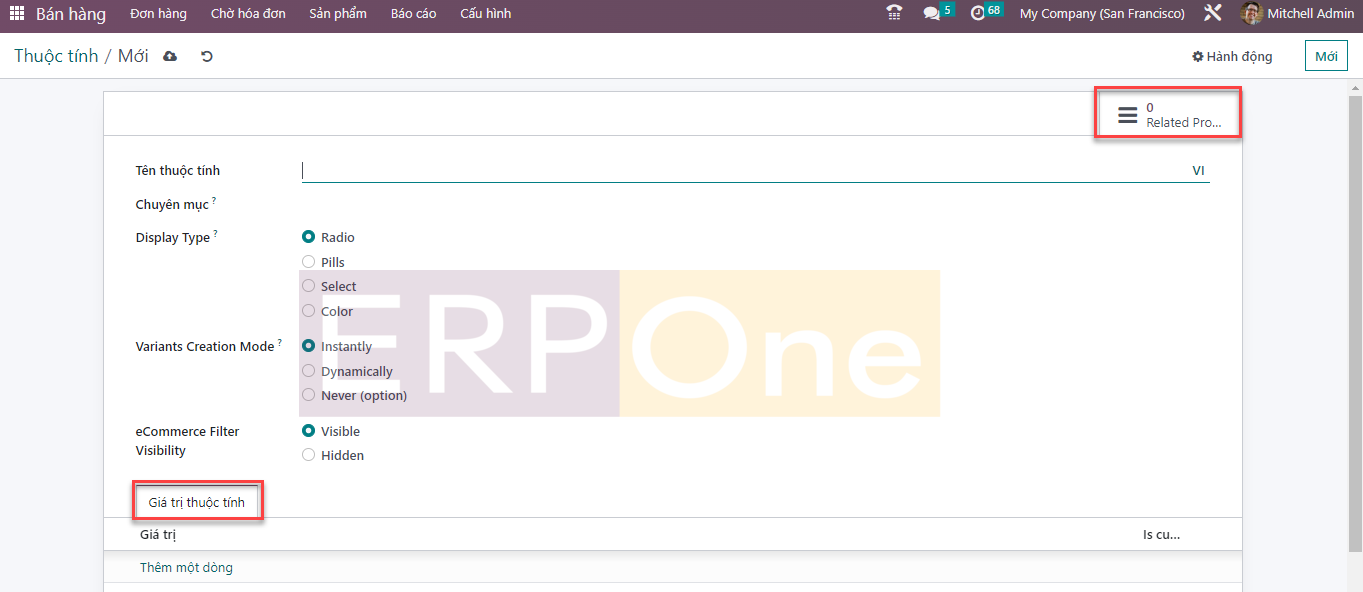Select the Color display type

pyautogui.click(x=309, y=311)
